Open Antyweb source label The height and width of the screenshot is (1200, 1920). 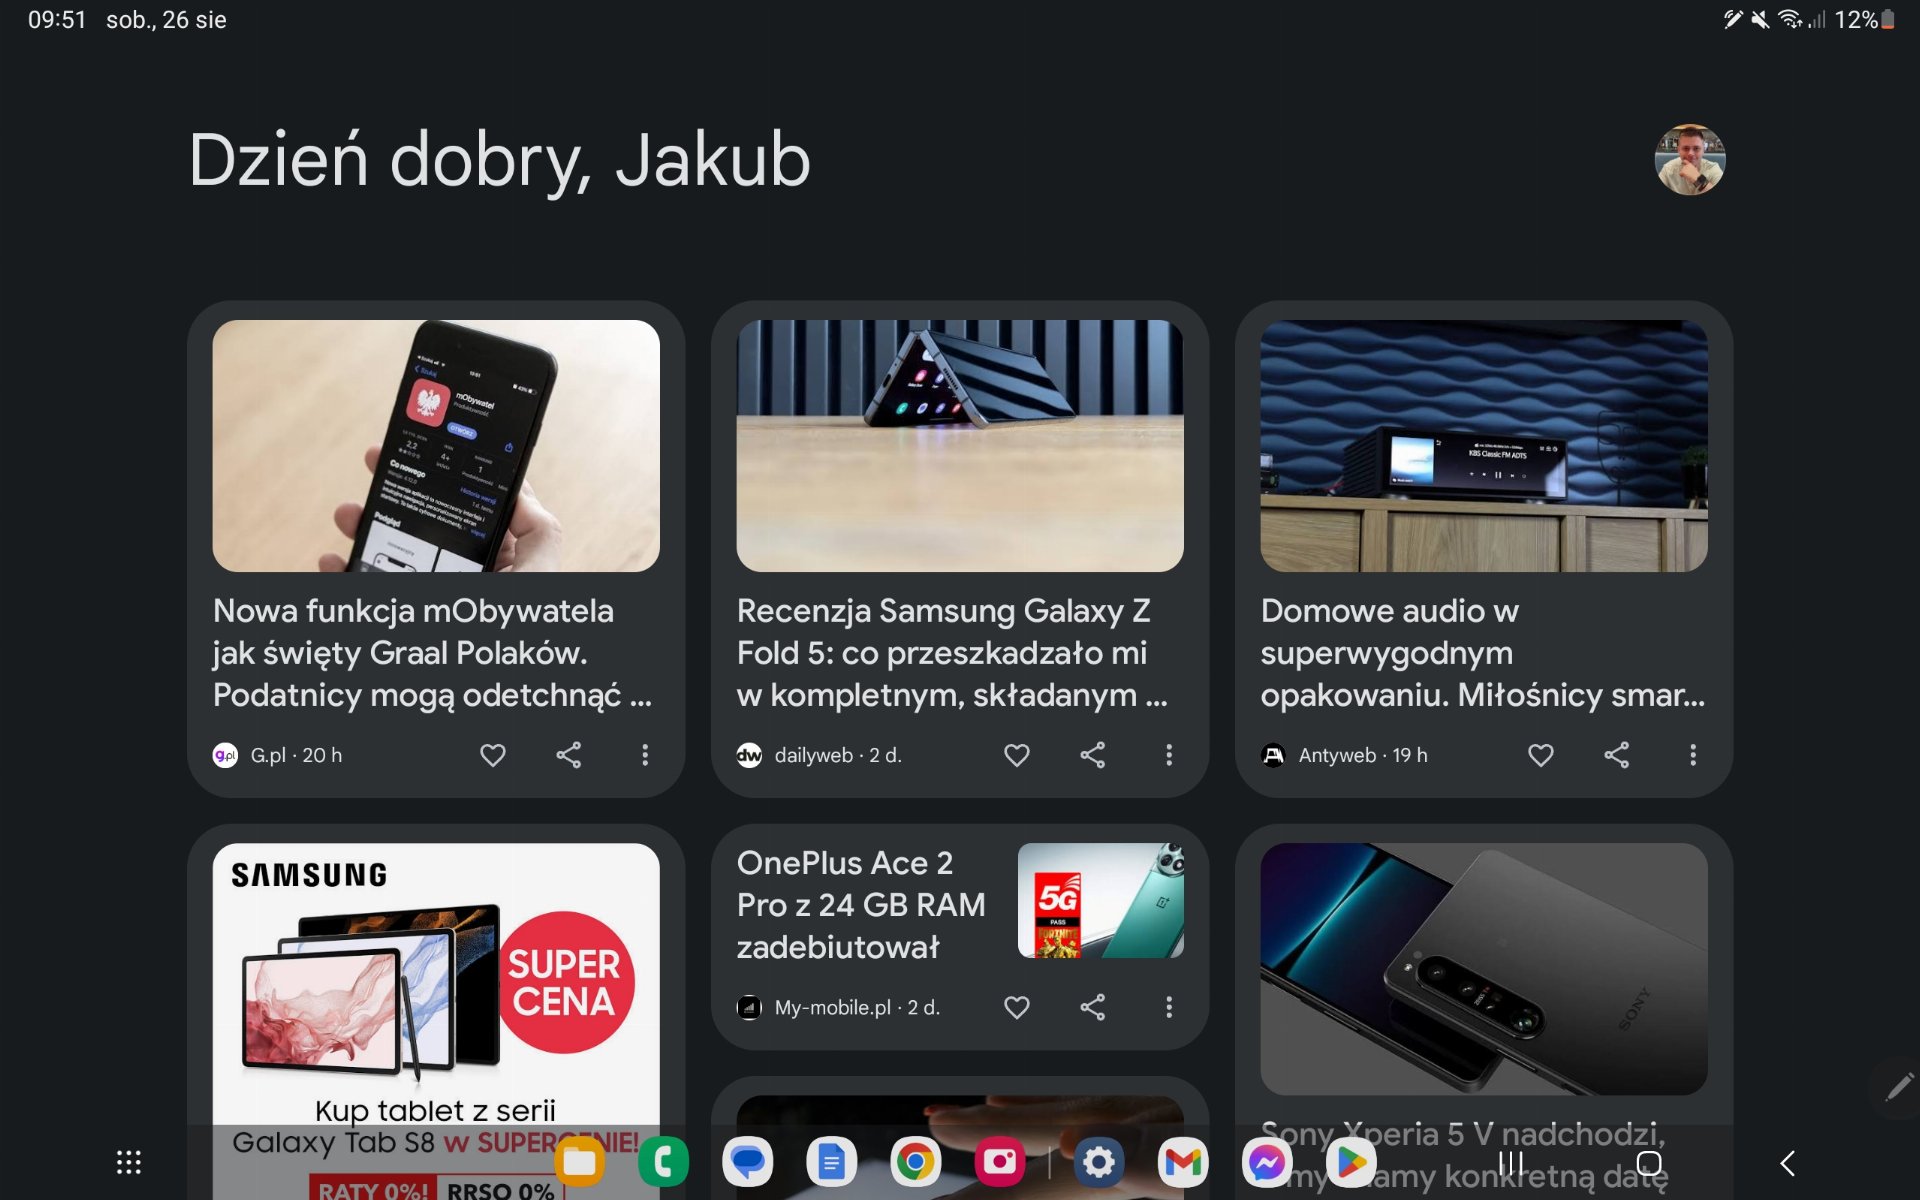click(1345, 755)
